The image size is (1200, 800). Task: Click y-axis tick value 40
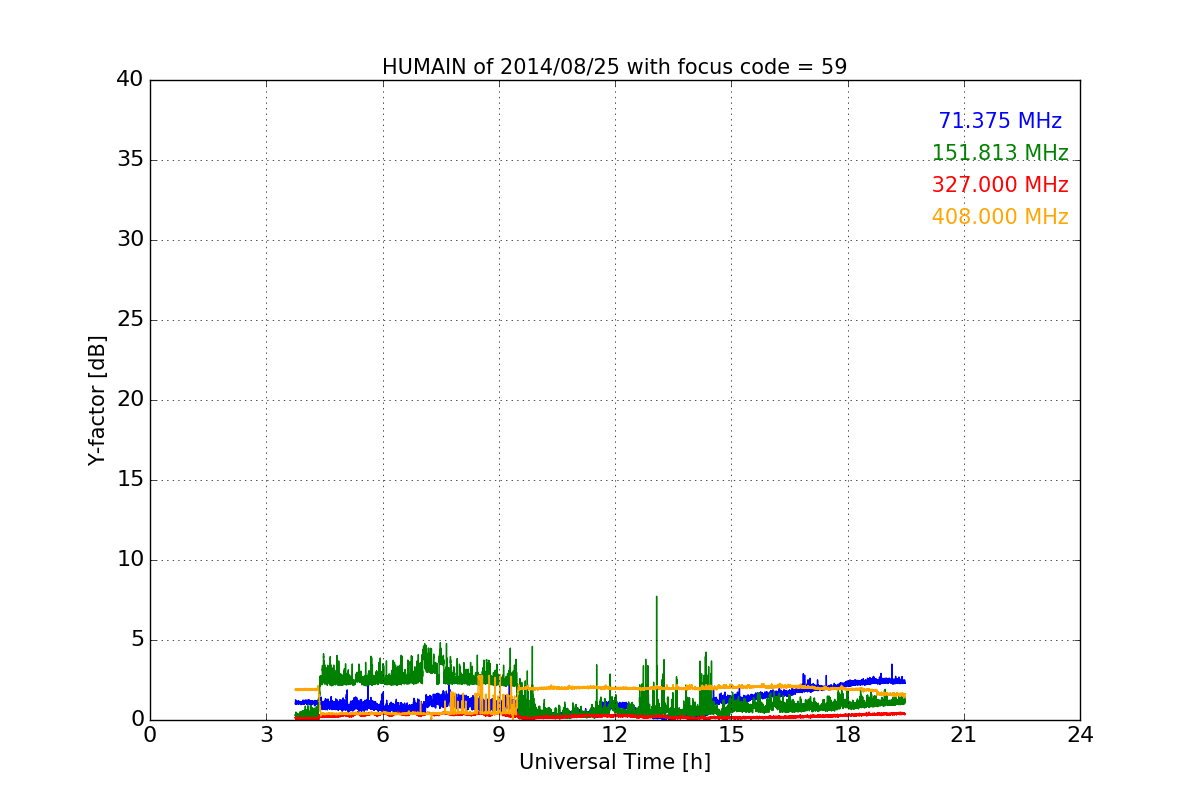(130, 80)
